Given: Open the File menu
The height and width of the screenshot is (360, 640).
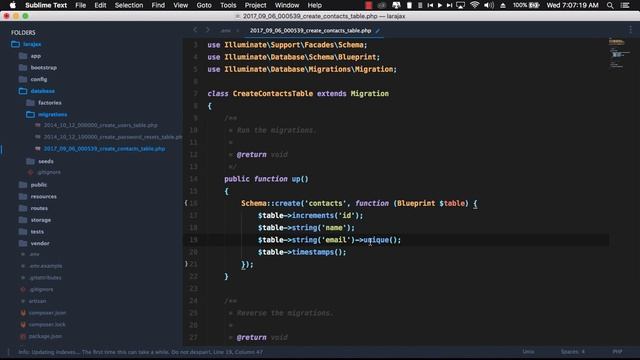Looking at the screenshot, I should [x=80, y=5].
